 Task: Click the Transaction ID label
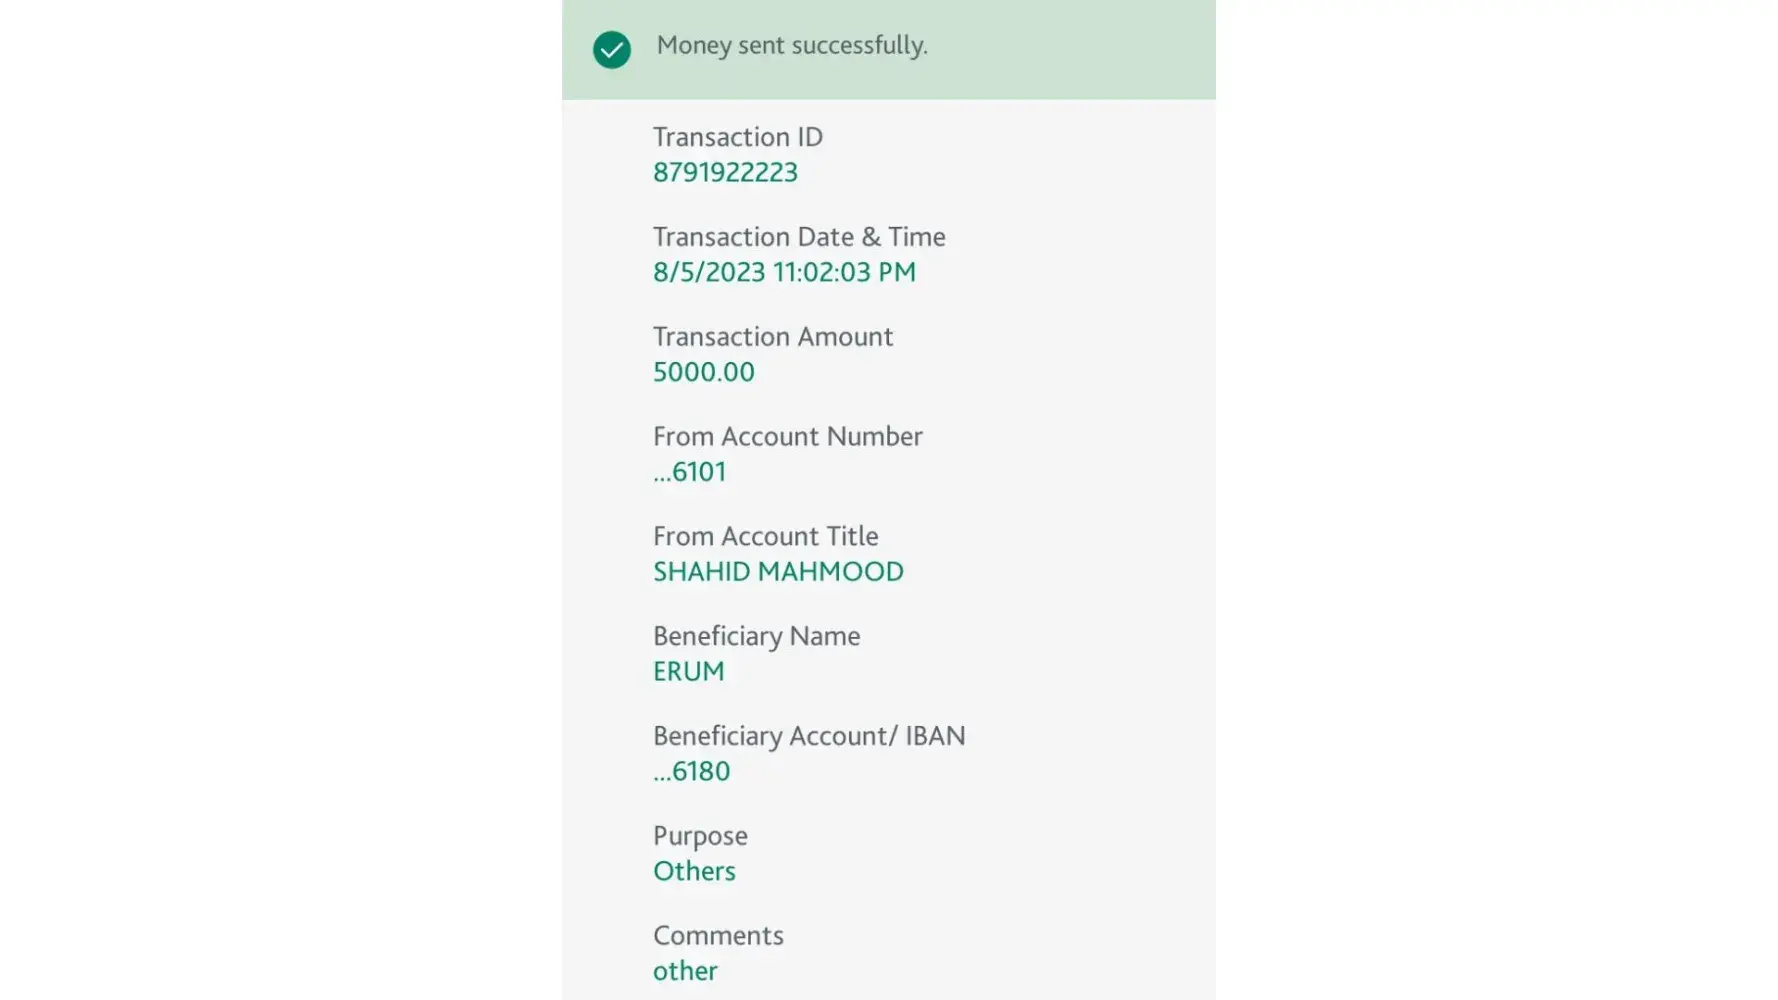pyautogui.click(x=738, y=137)
